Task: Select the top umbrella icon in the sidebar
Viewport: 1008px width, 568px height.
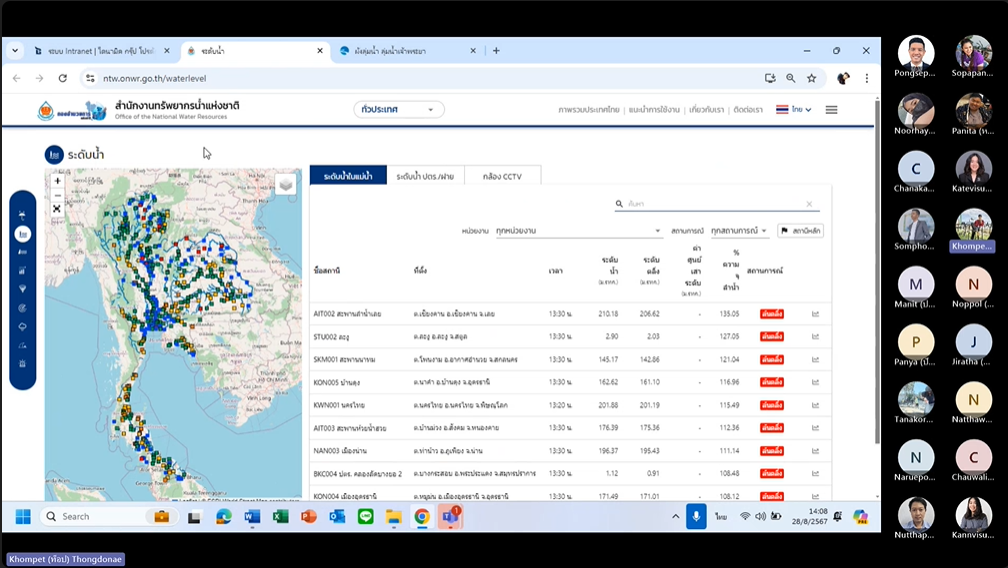Action: click(22, 215)
